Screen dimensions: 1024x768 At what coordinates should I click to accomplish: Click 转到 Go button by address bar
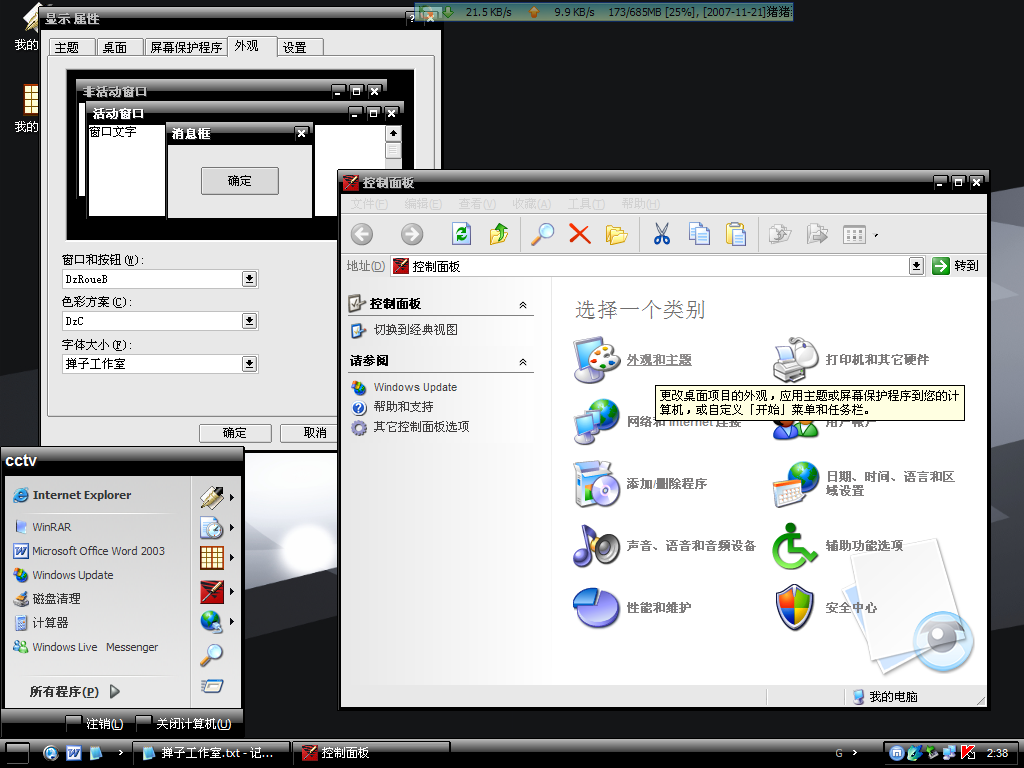[956, 266]
